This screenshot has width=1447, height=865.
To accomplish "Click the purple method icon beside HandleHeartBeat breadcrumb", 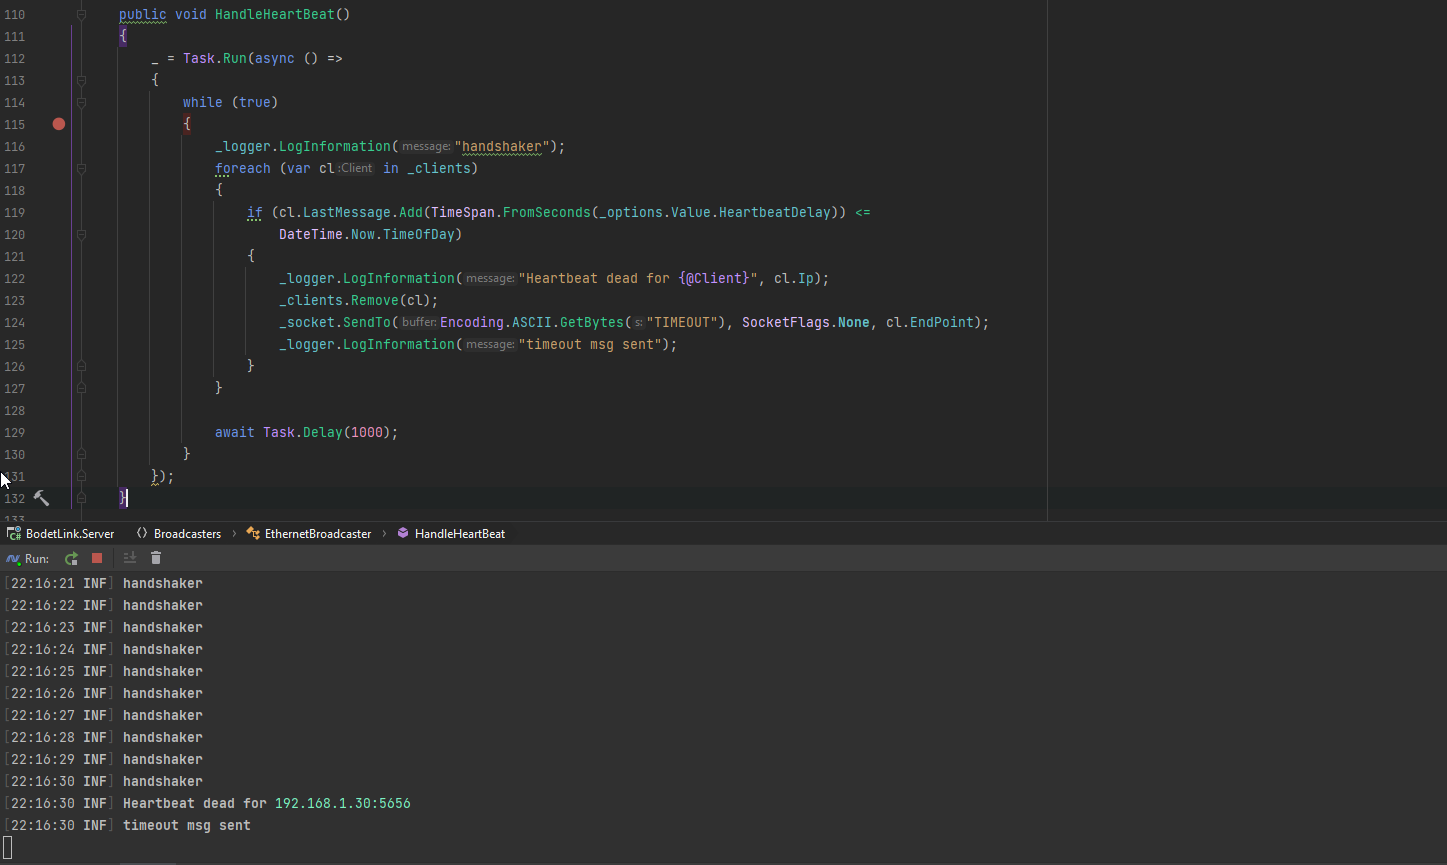I will pyautogui.click(x=403, y=534).
